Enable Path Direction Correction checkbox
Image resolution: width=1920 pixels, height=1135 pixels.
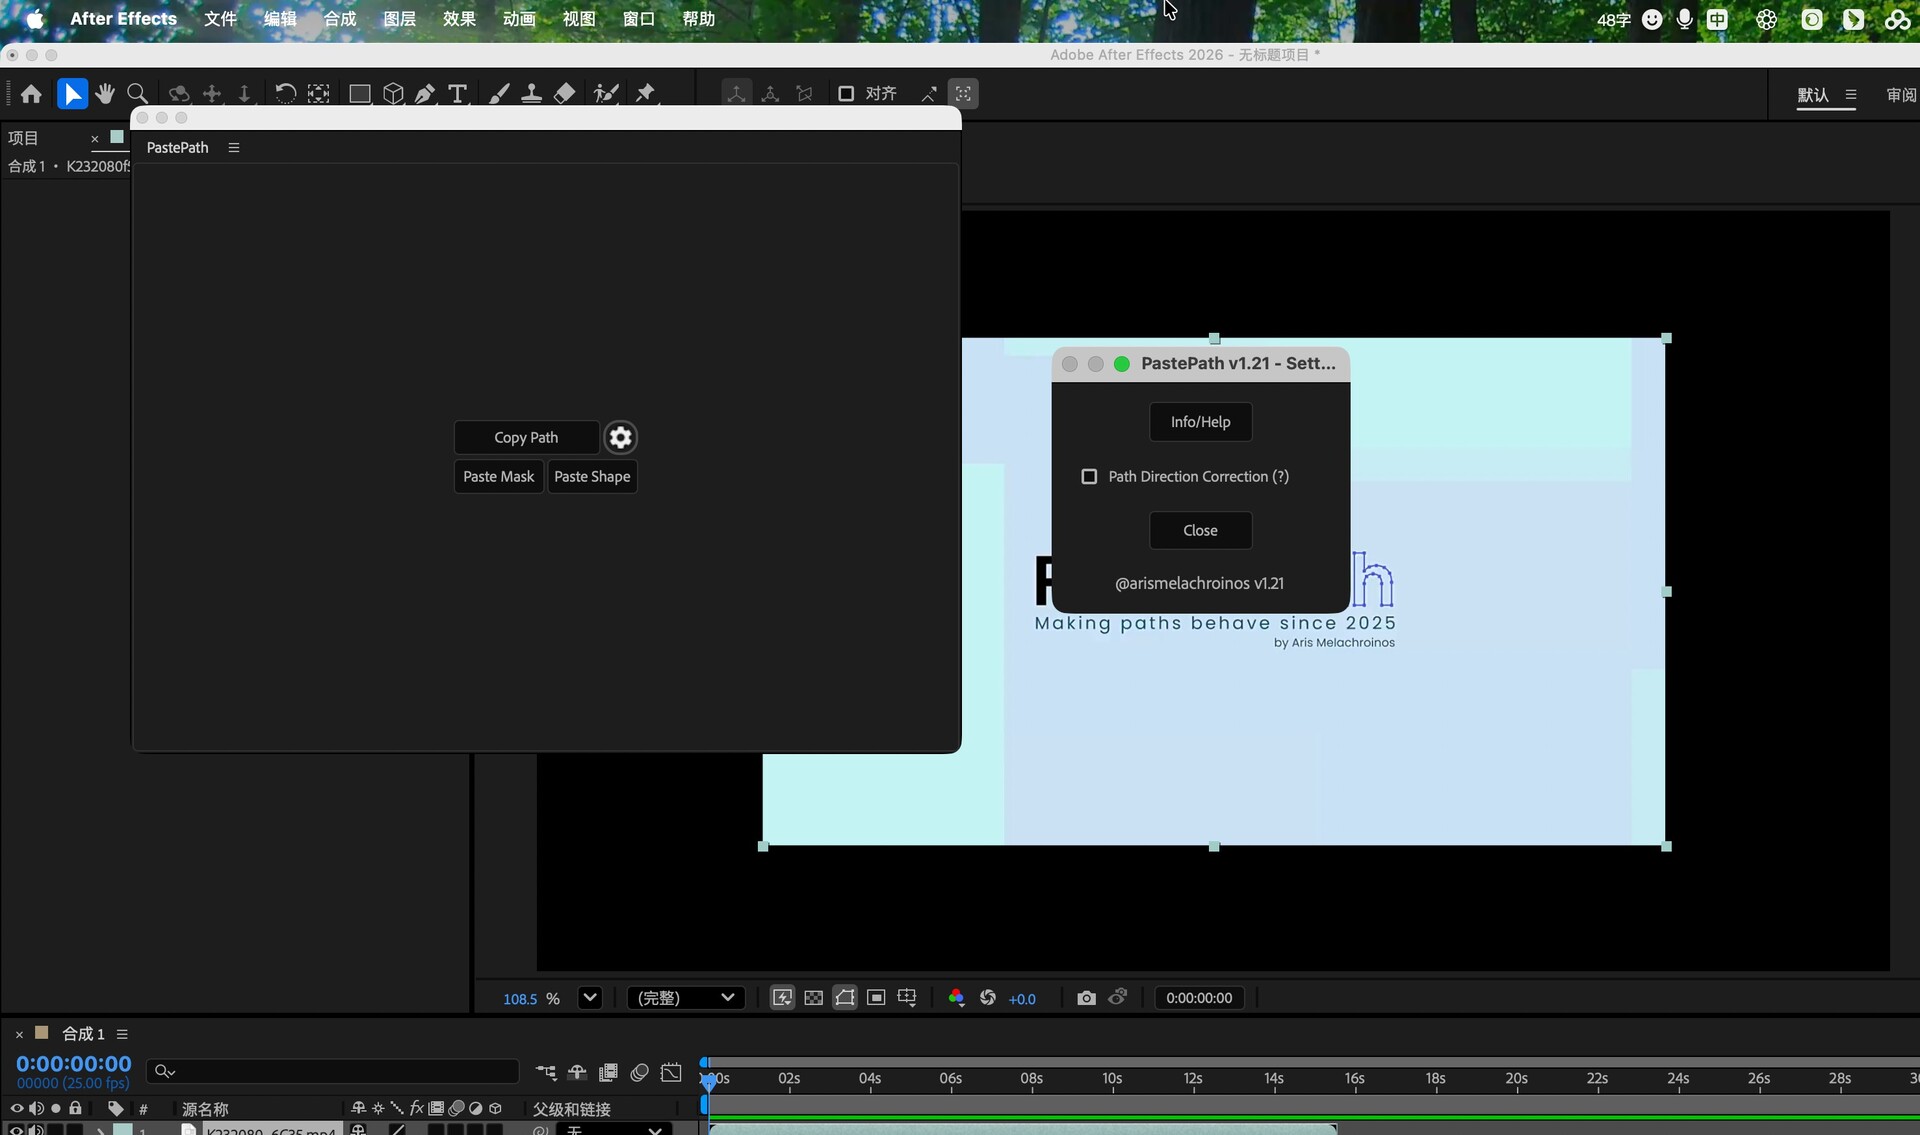click(x=1089, y=477)
